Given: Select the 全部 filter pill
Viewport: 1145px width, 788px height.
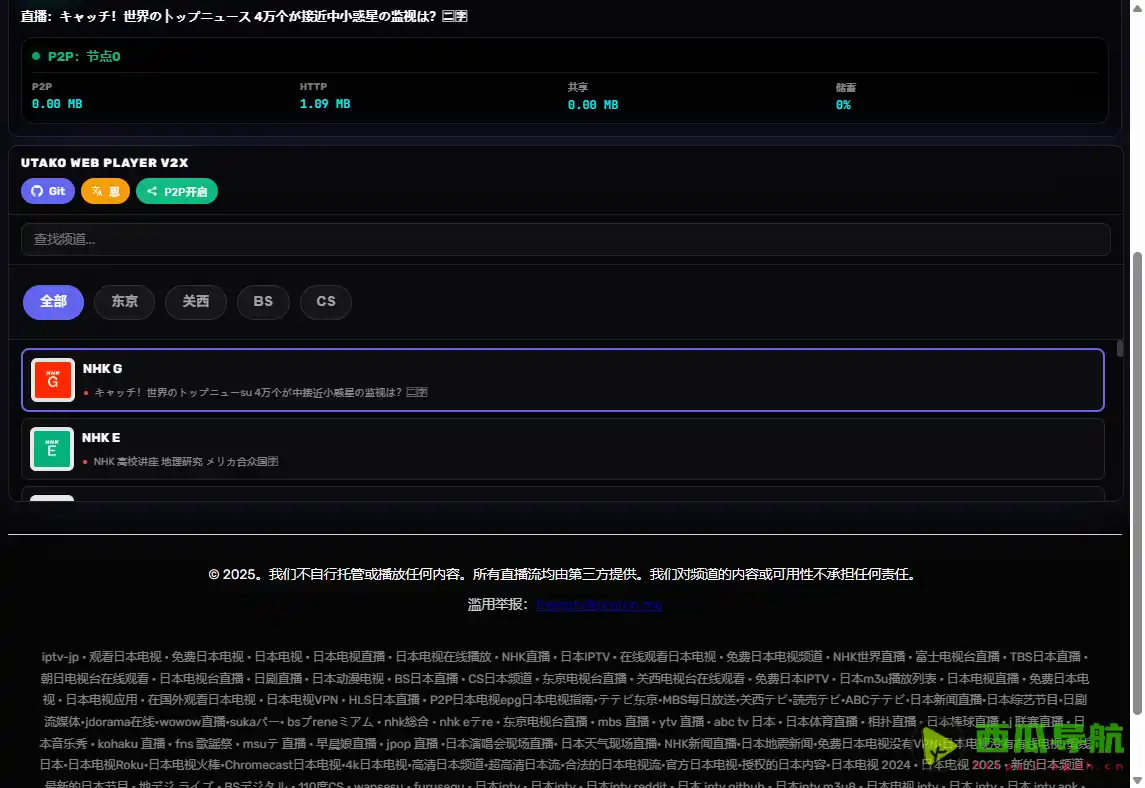Looking at the screenshot, I should point(53,301).
